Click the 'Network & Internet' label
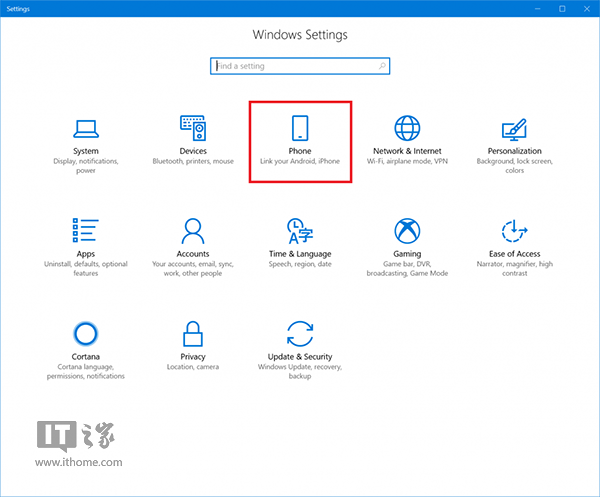The height and width of the screenshot is (497, 600). coord(407,151)
